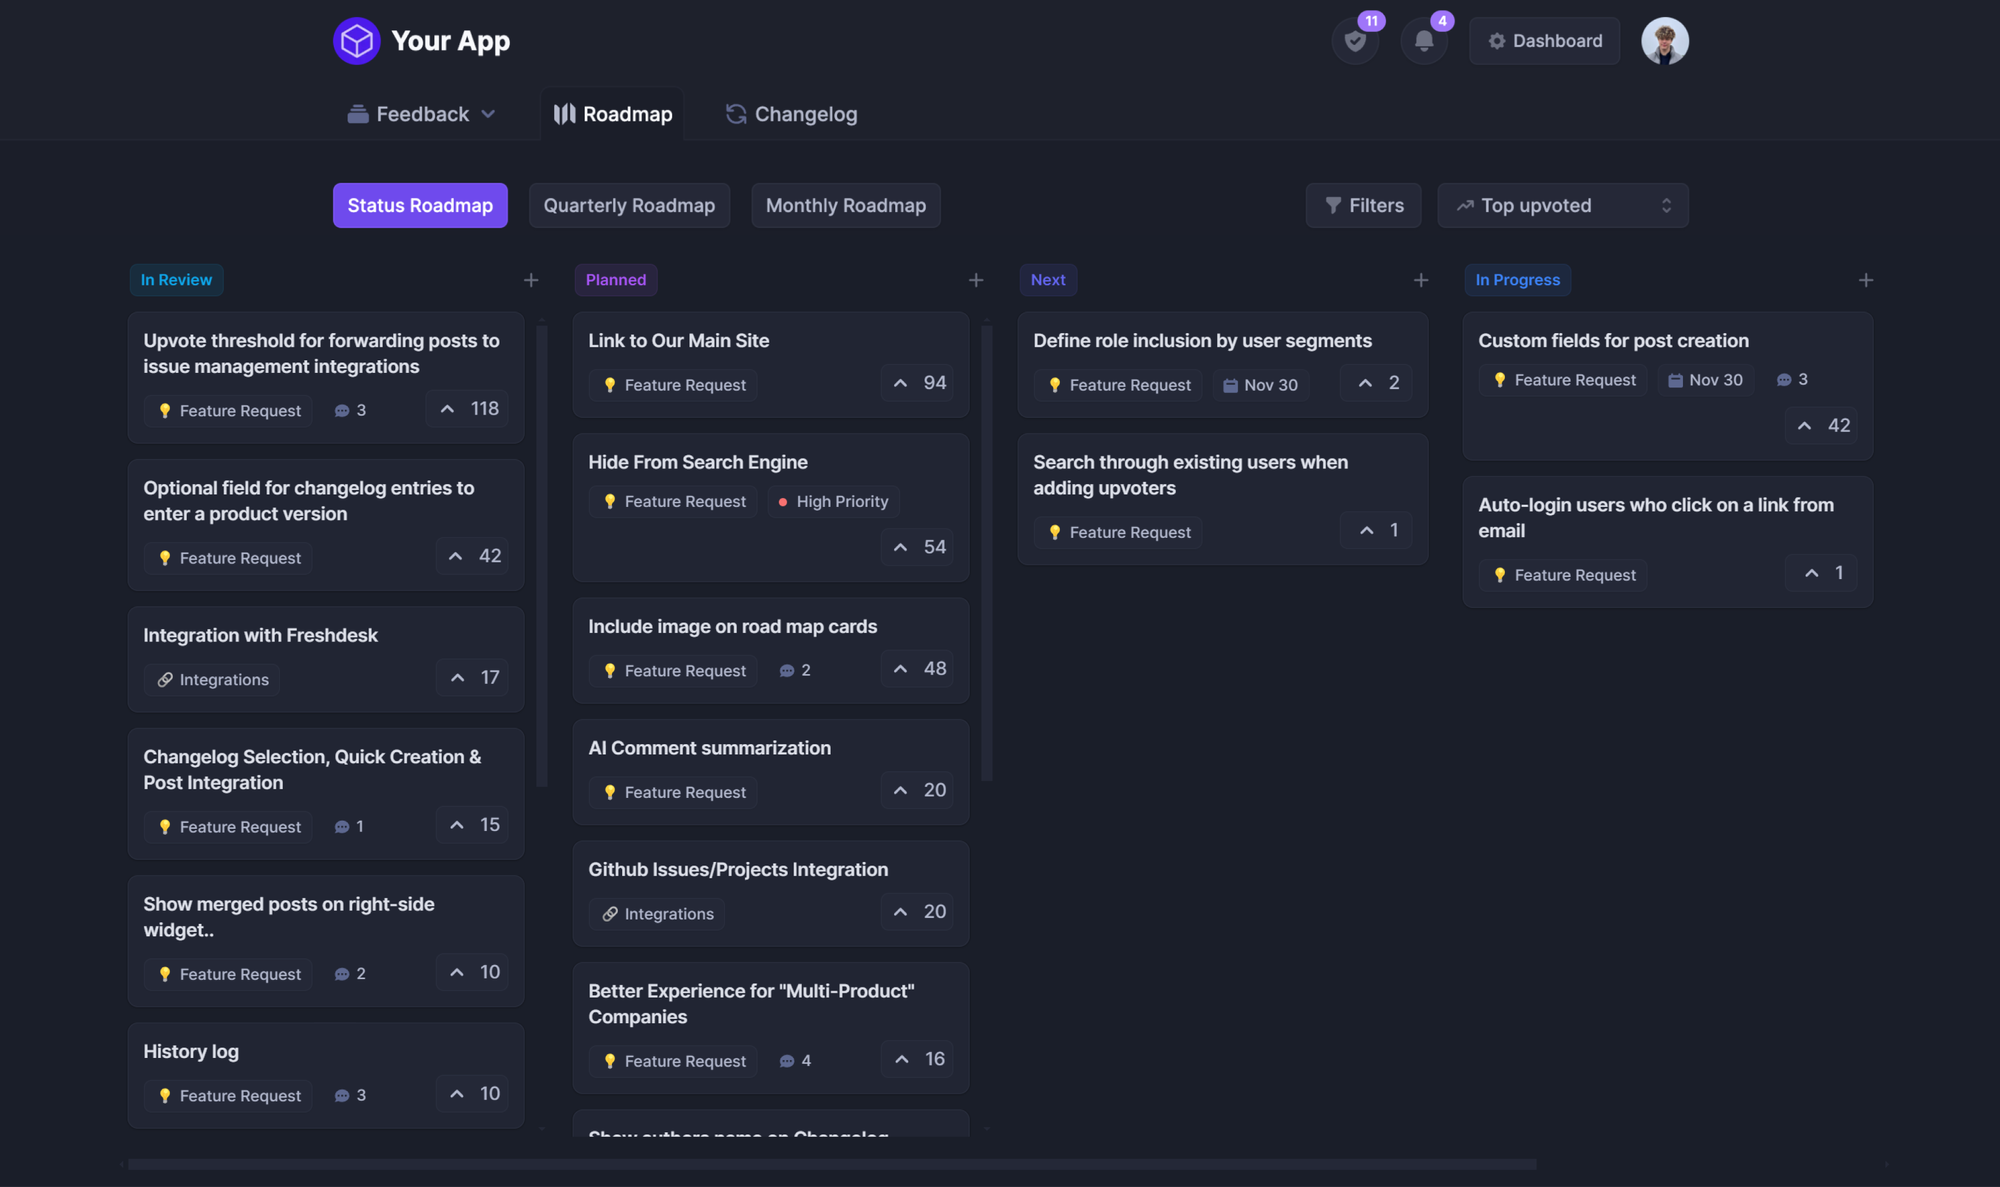
Task: Click the comment bubble on Include image card
Action: (786, 670)
